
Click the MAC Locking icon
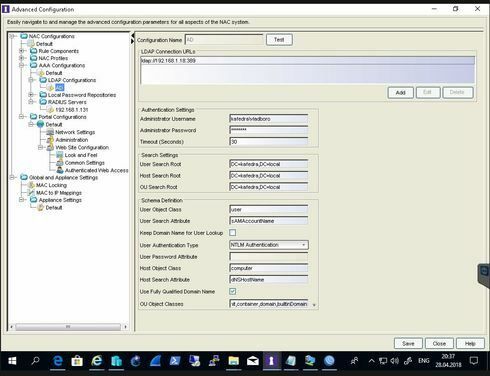31,185
